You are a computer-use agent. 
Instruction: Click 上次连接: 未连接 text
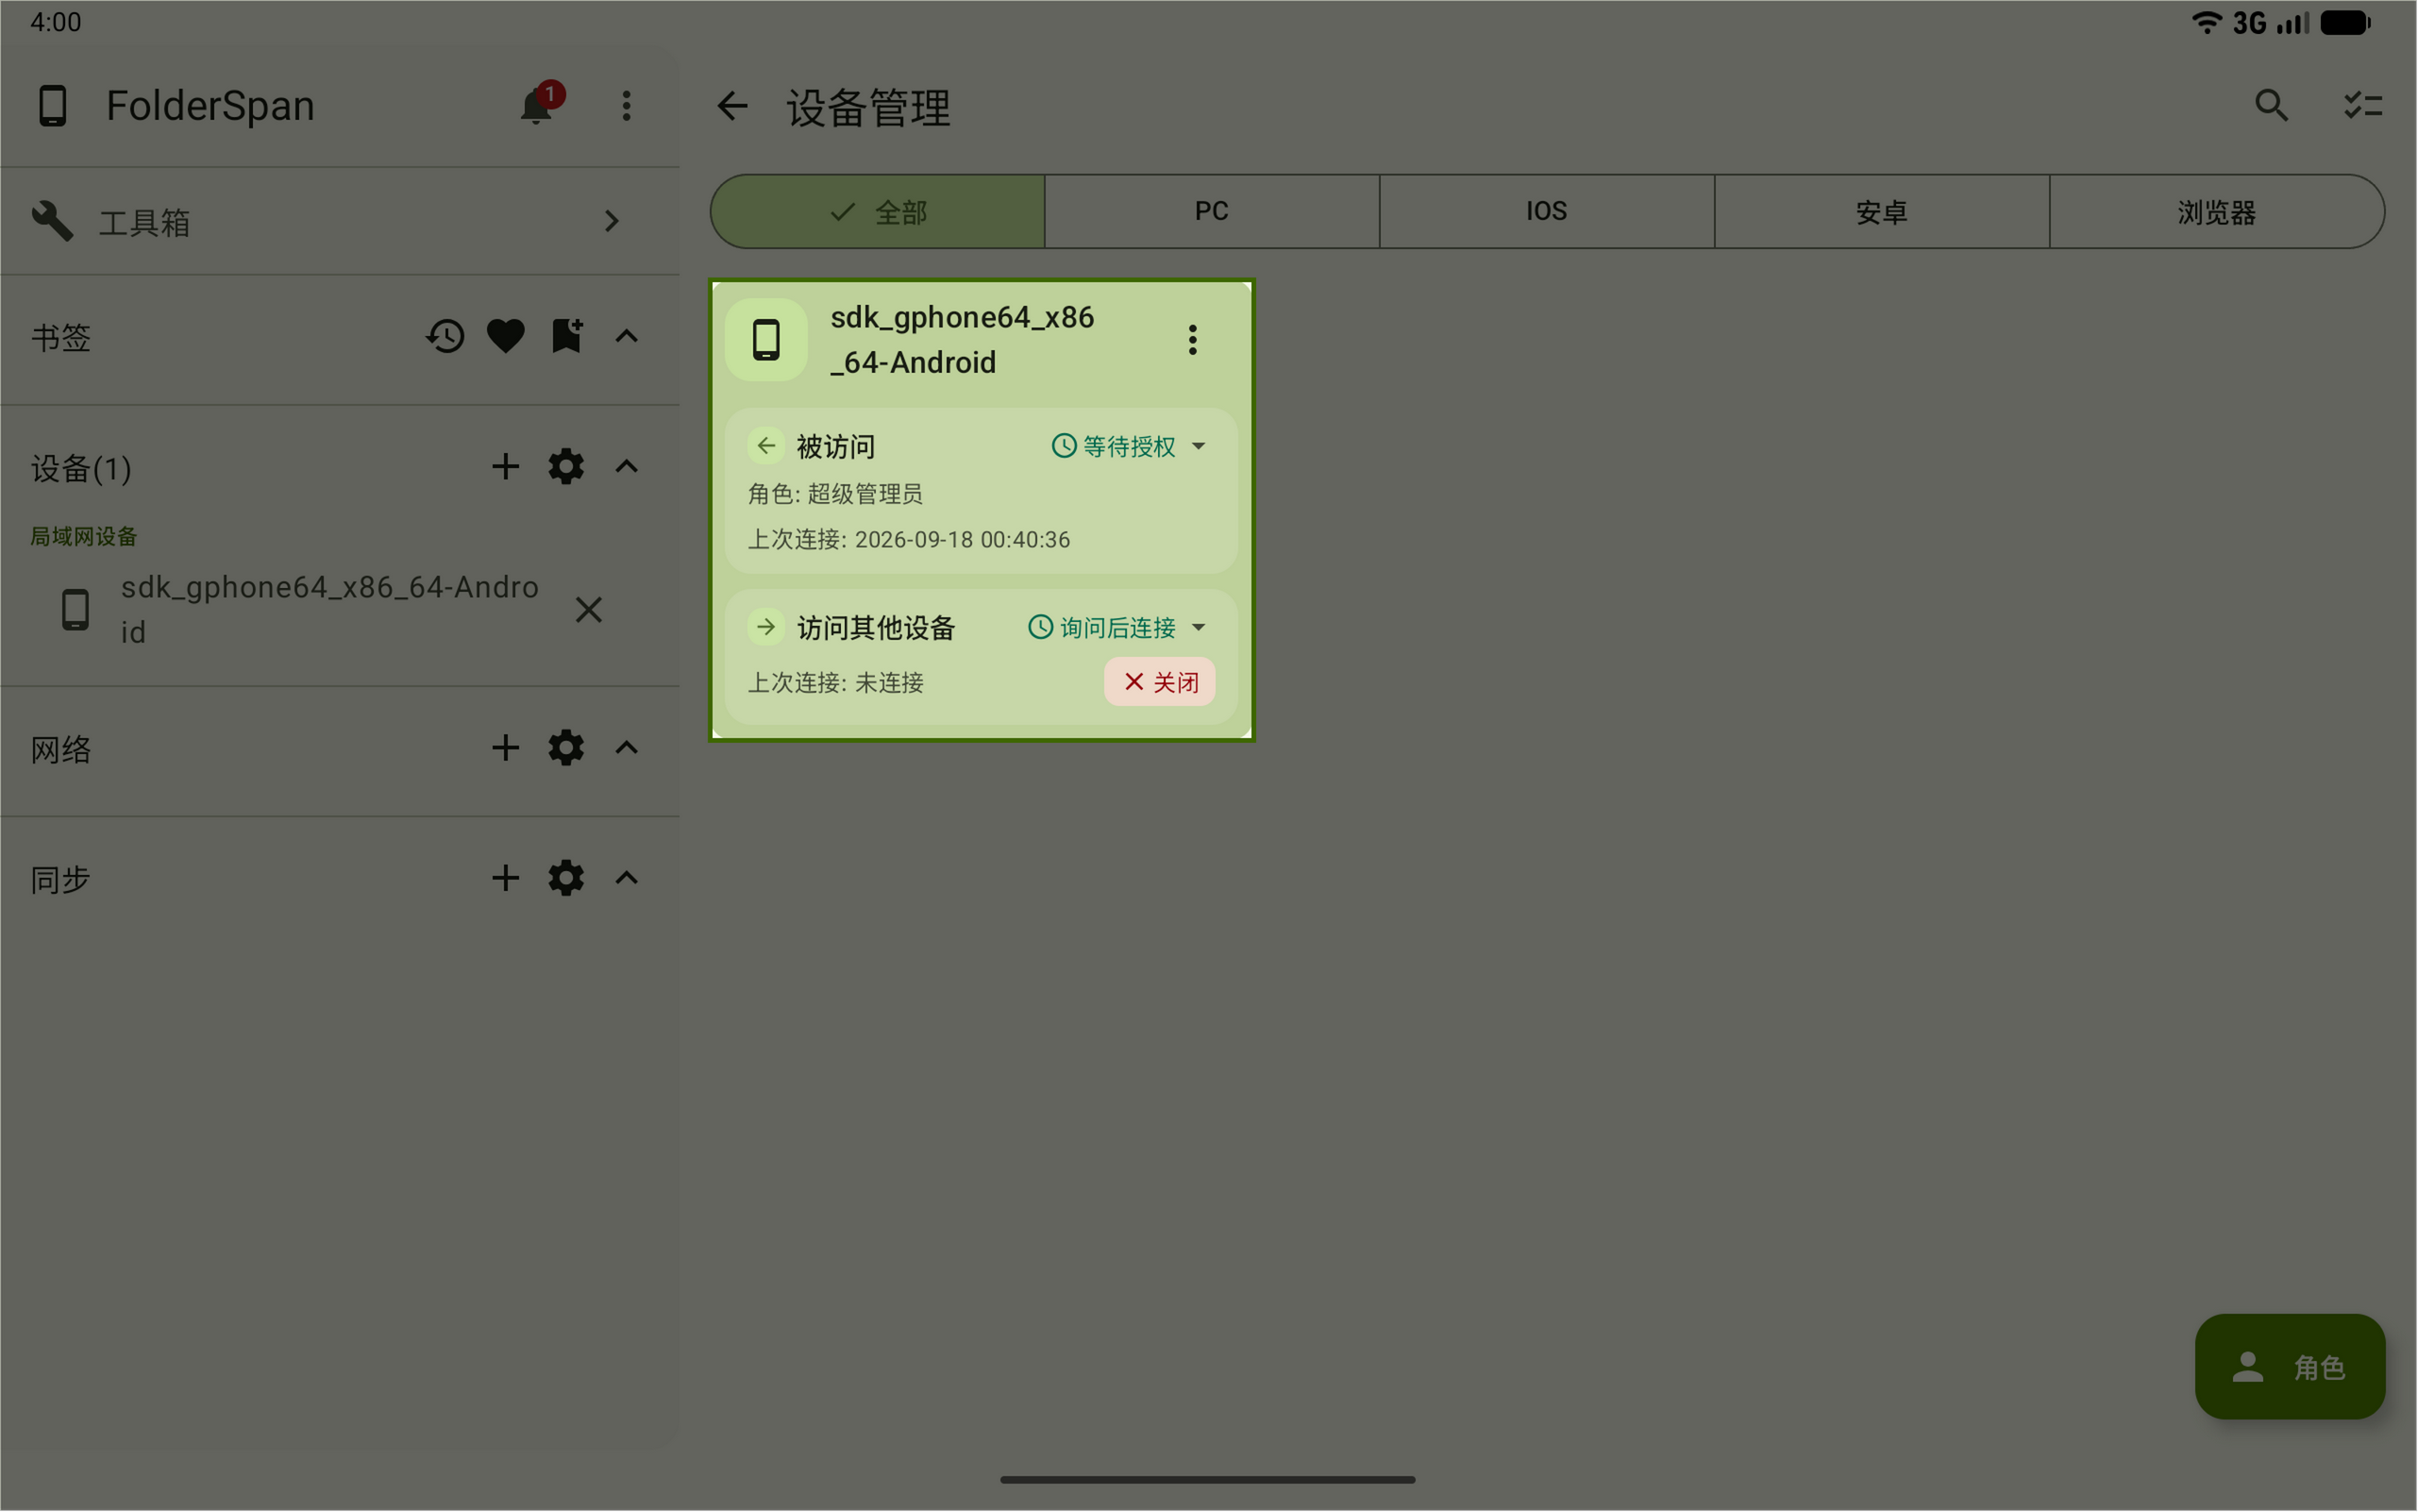coord(836,683)
